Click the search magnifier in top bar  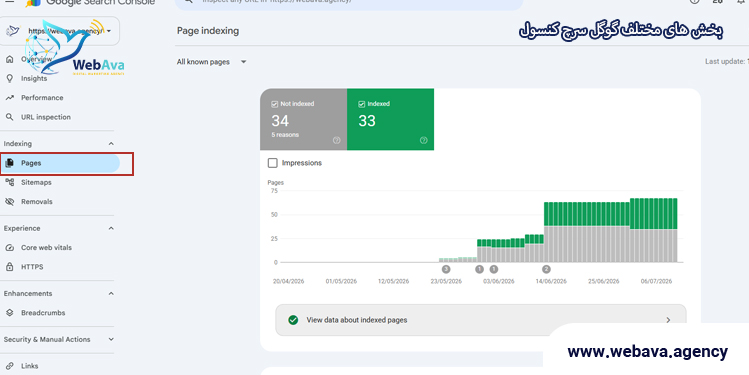(188, 1)
